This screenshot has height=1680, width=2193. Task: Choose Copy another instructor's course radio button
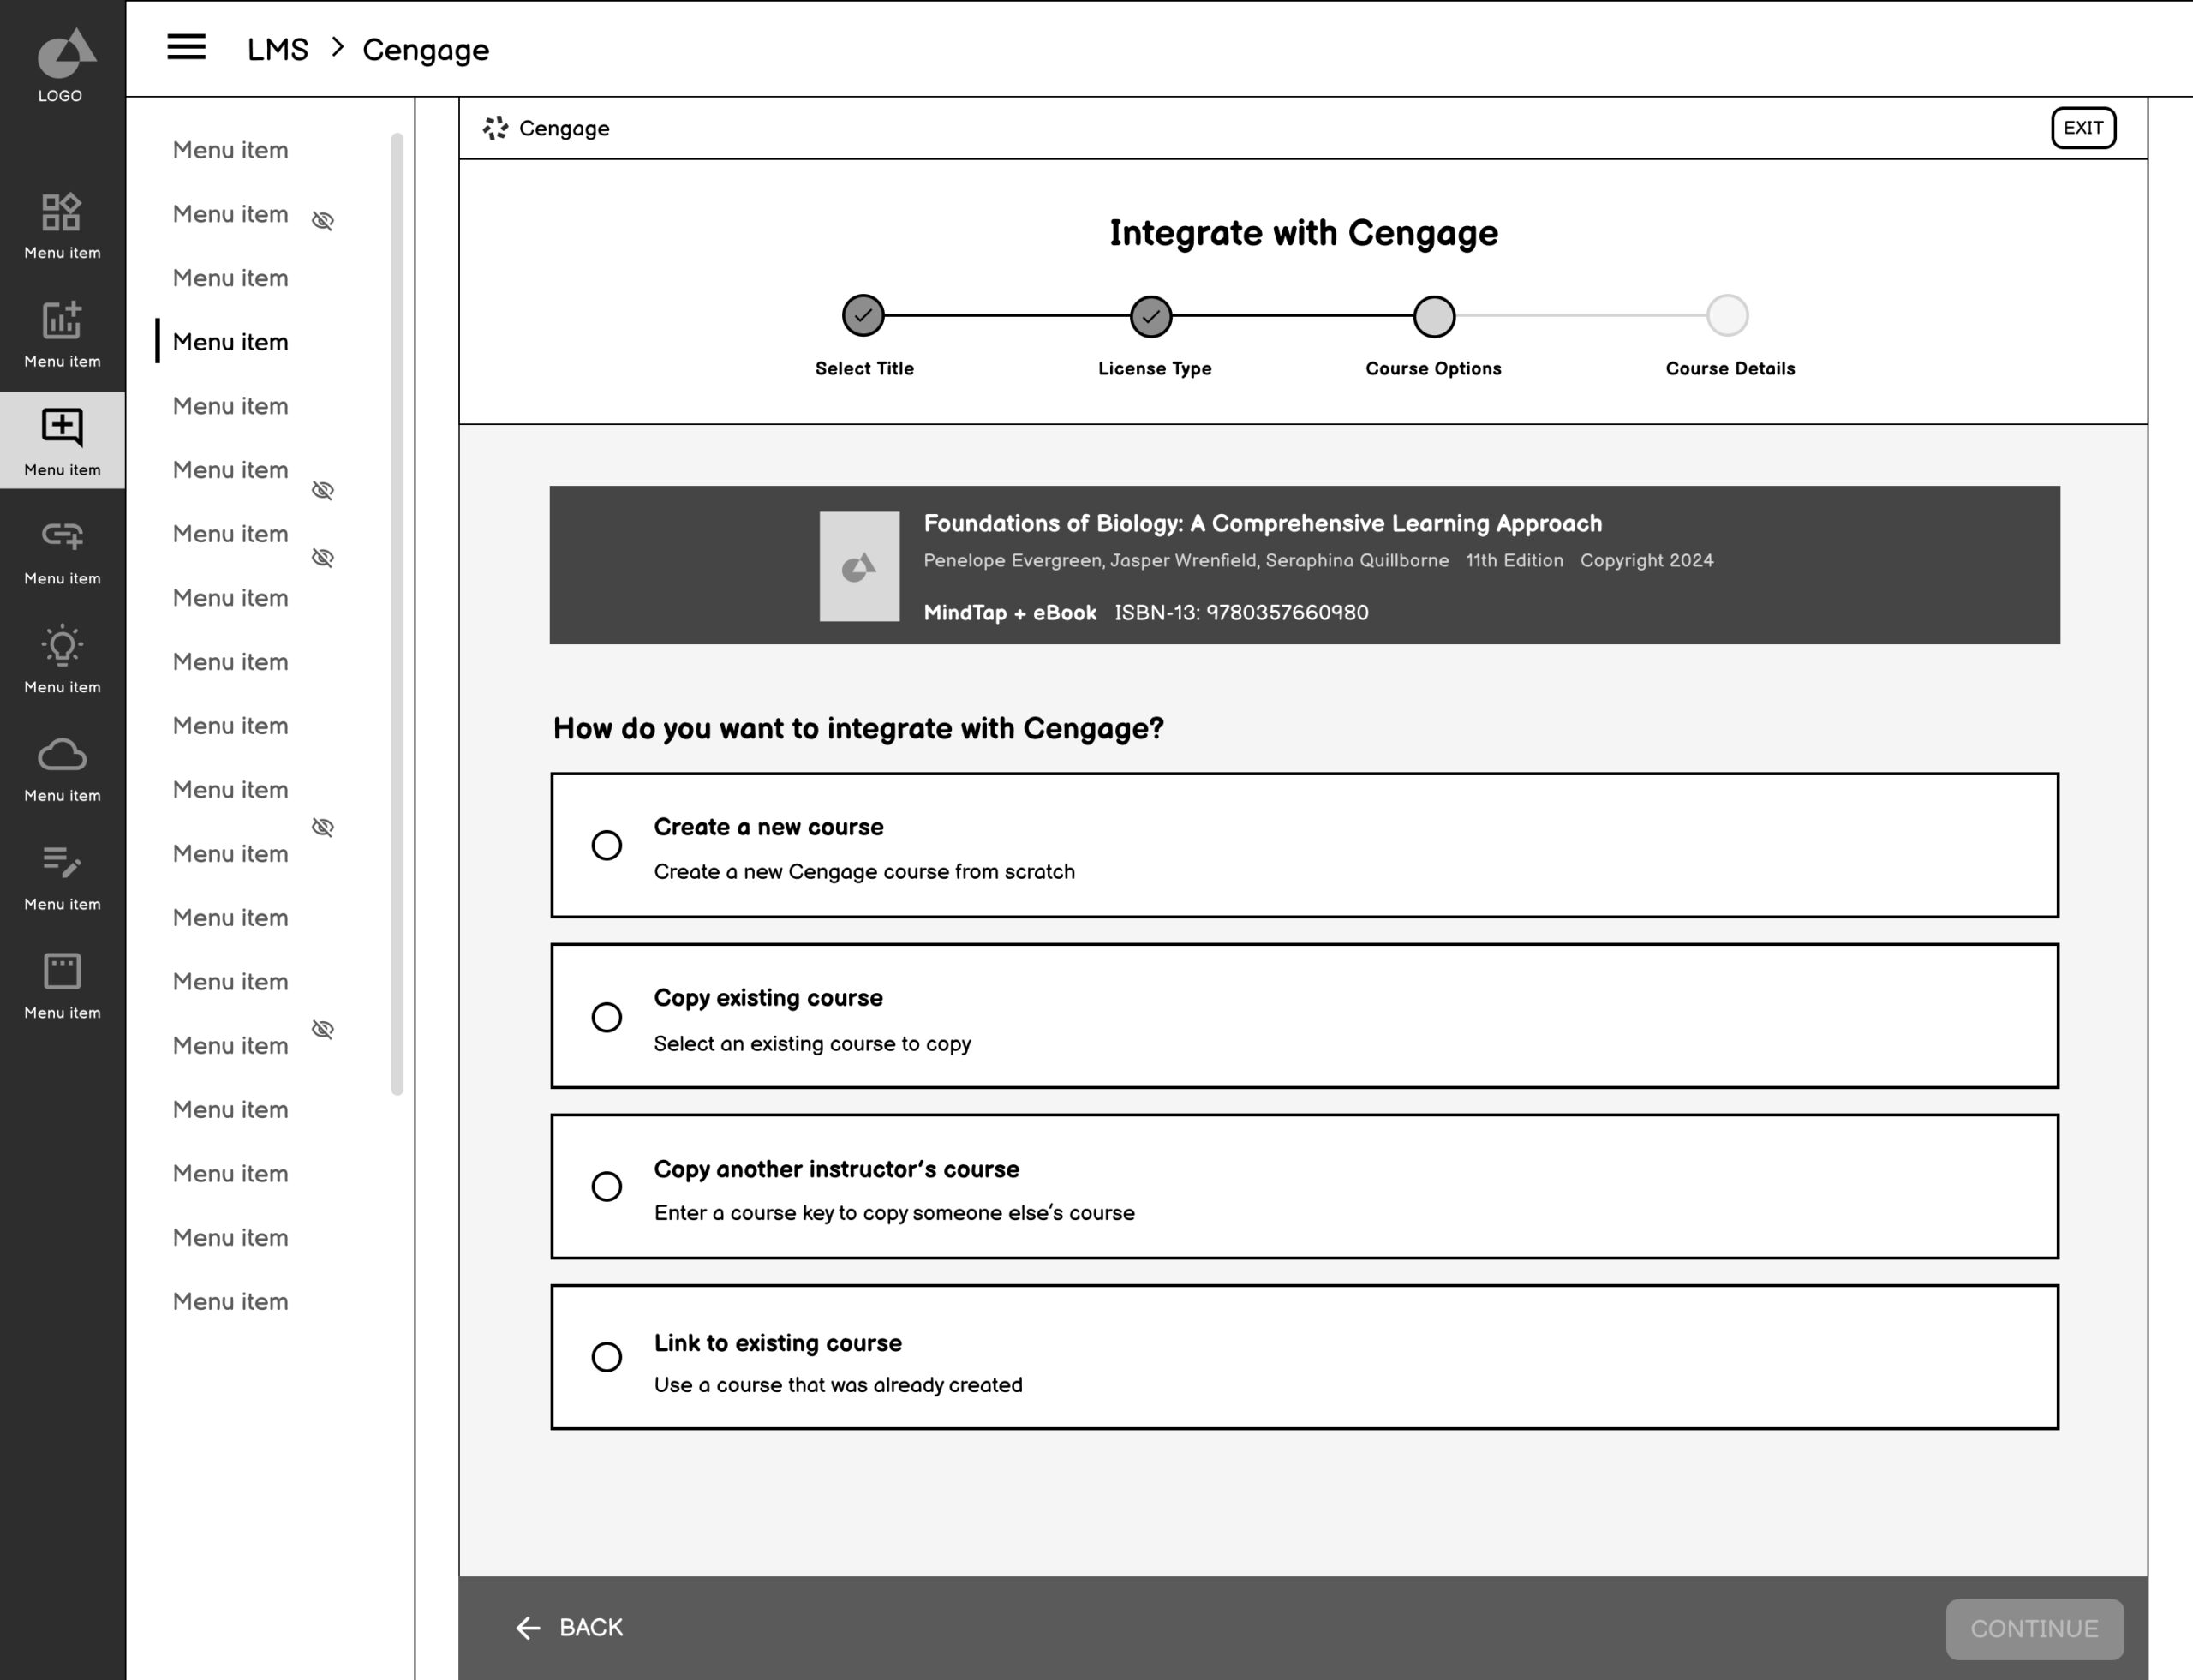(x=606, y=1186)
